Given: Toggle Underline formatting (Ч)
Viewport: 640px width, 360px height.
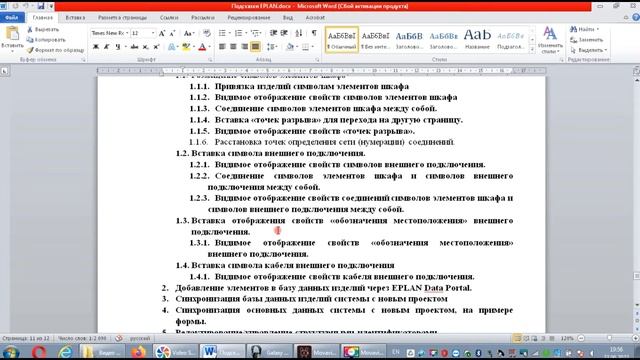Looking at the screenshot, I should click(118, 47).
